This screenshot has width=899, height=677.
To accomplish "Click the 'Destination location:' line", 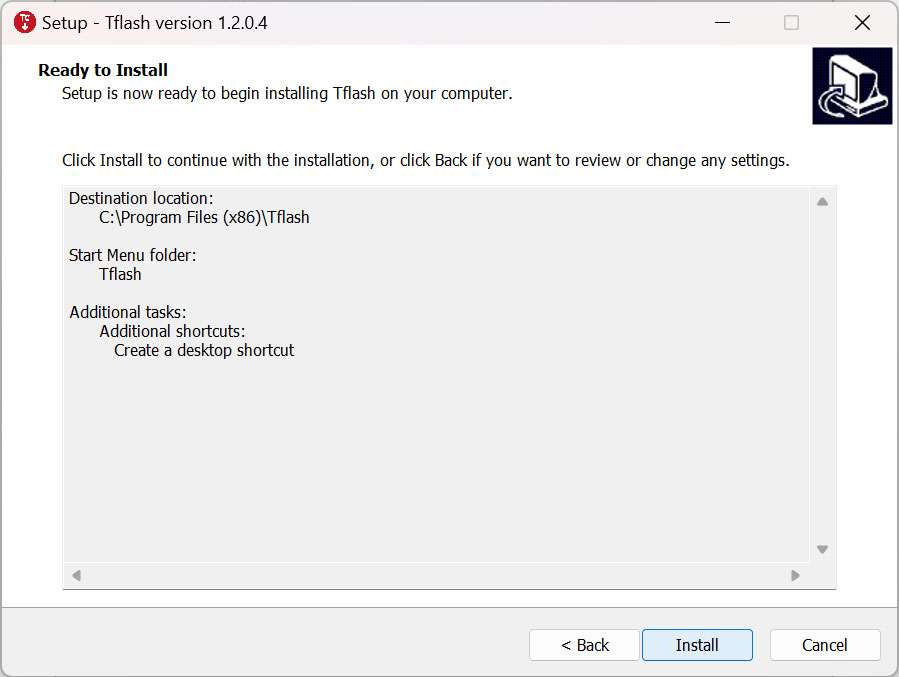I will pos(141,198).
